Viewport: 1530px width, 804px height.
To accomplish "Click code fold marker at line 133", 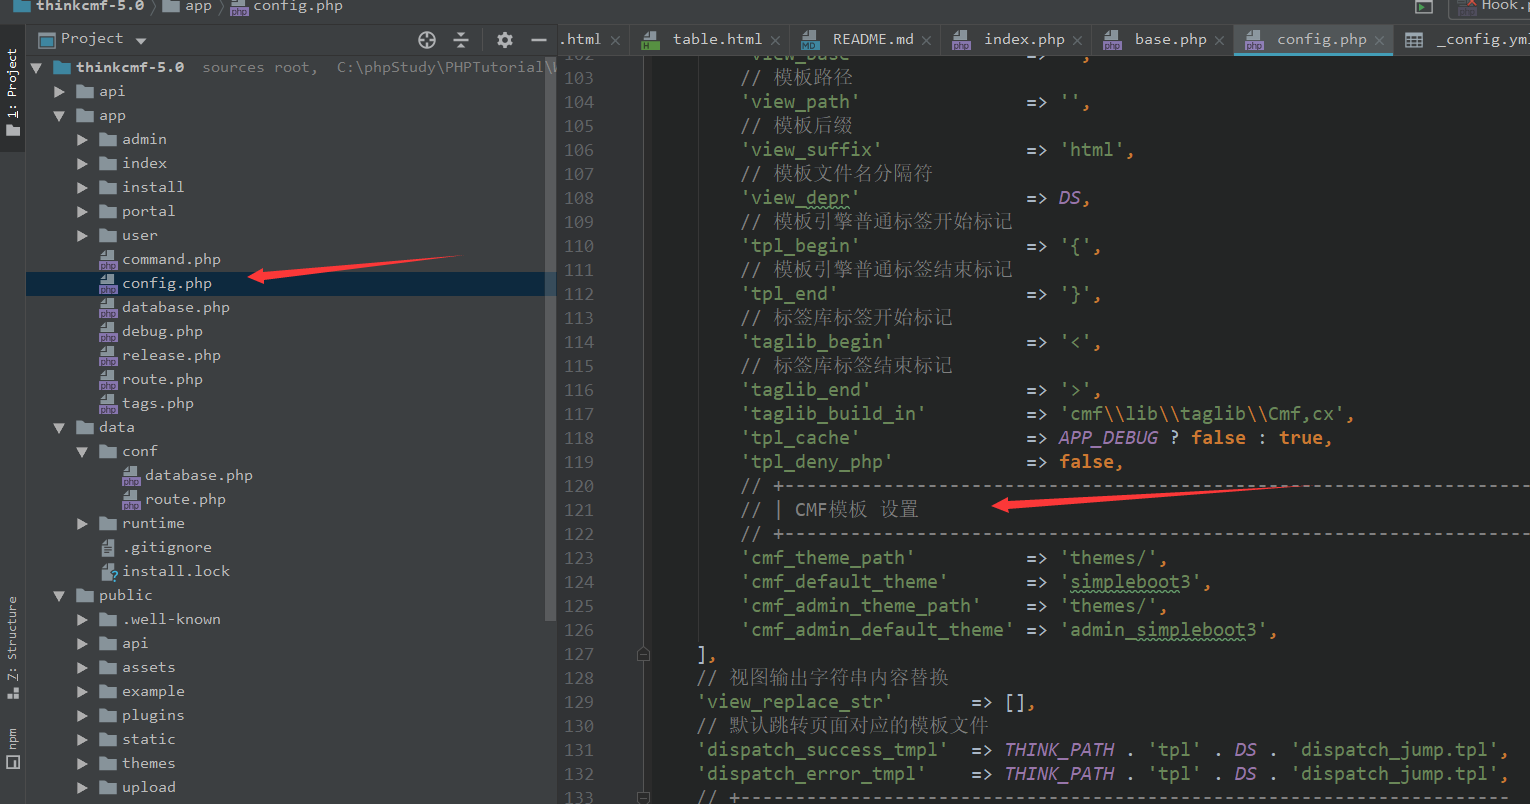I will click(643, 798).
